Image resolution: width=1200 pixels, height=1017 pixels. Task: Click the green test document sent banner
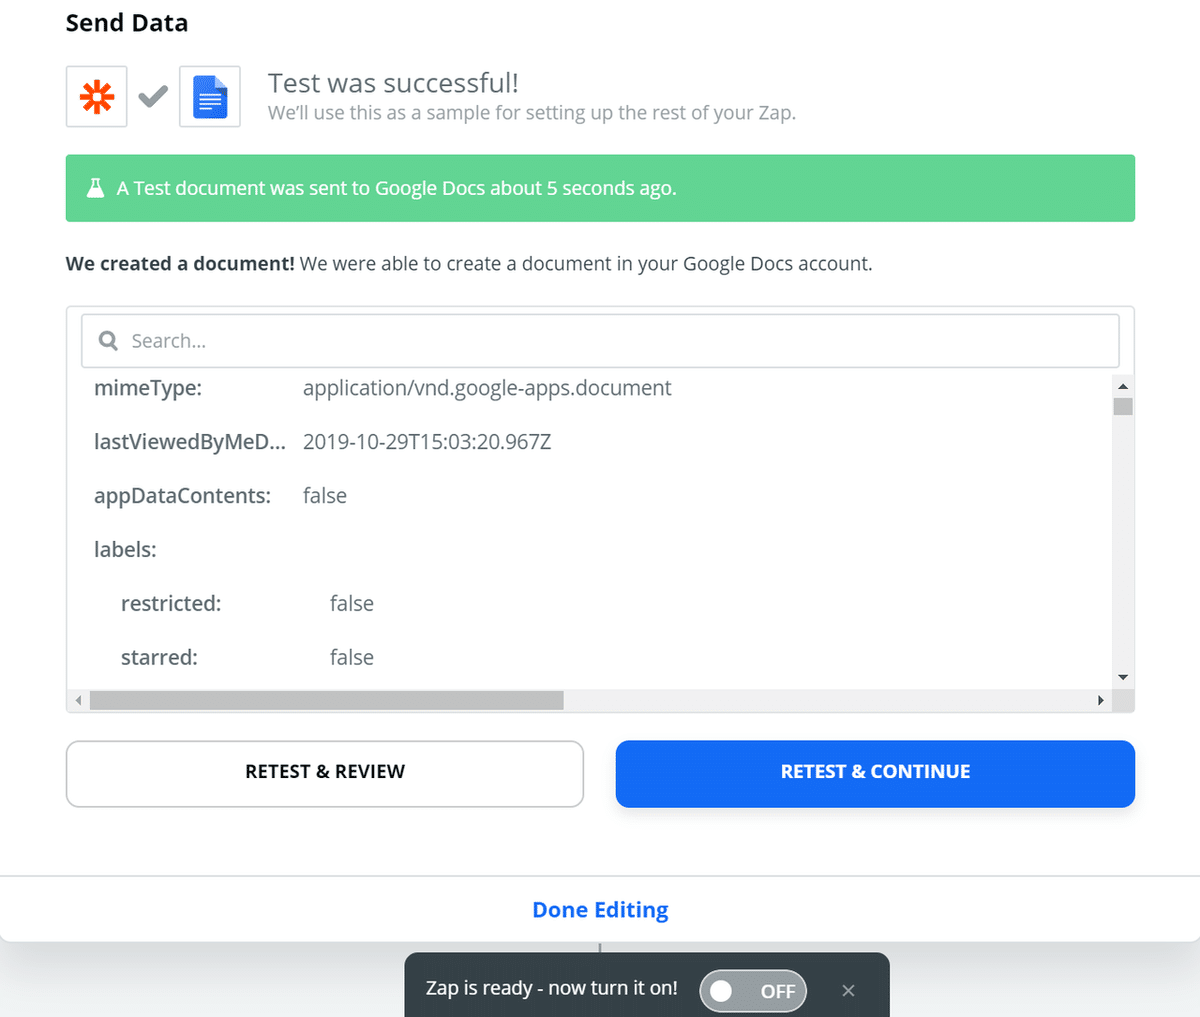(600, 188)
